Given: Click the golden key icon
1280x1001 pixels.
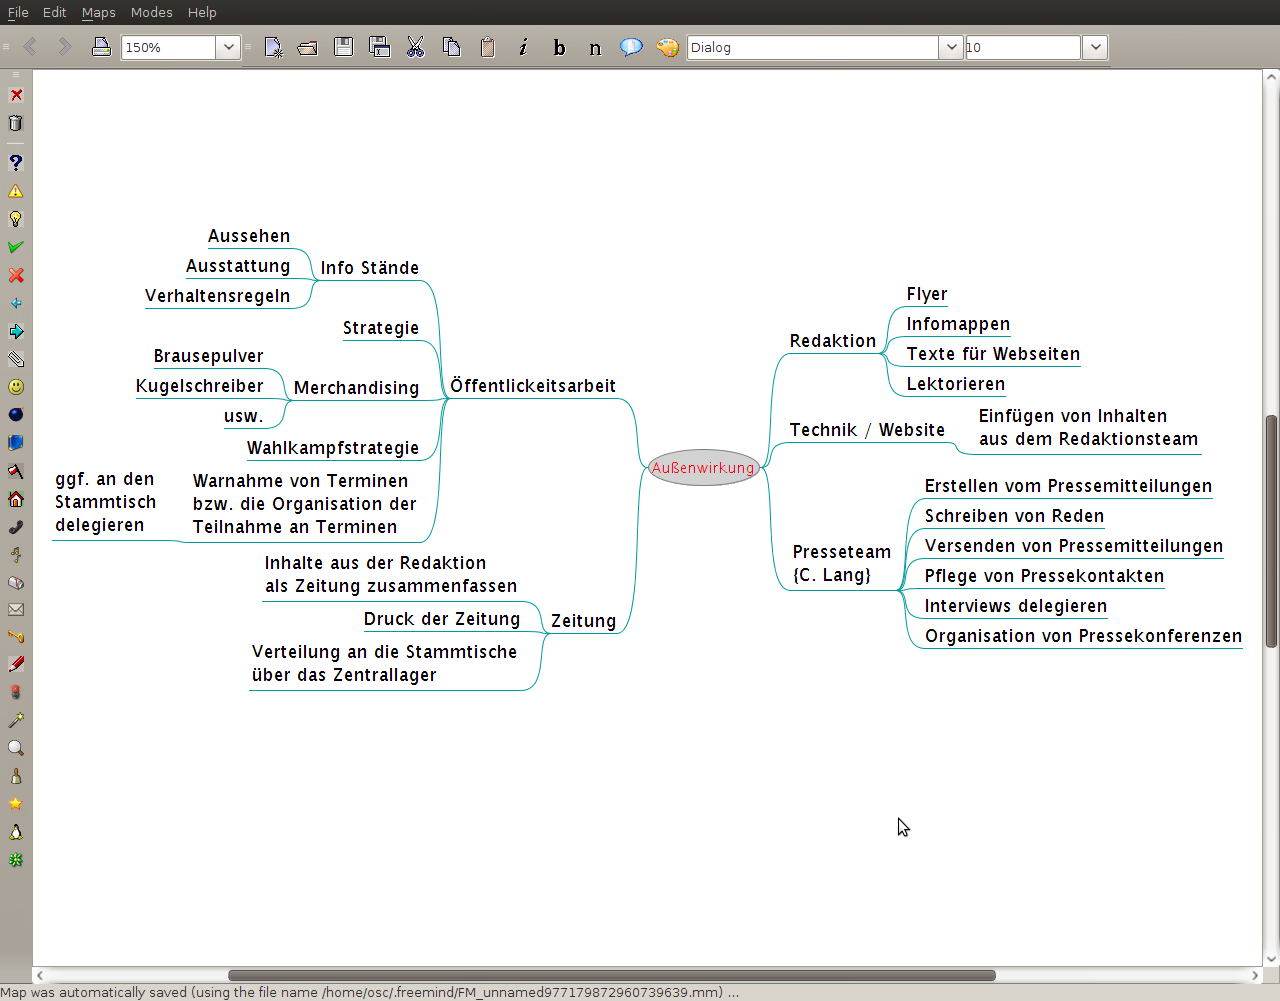Looking at the screenshot, I should coord(15,636).
